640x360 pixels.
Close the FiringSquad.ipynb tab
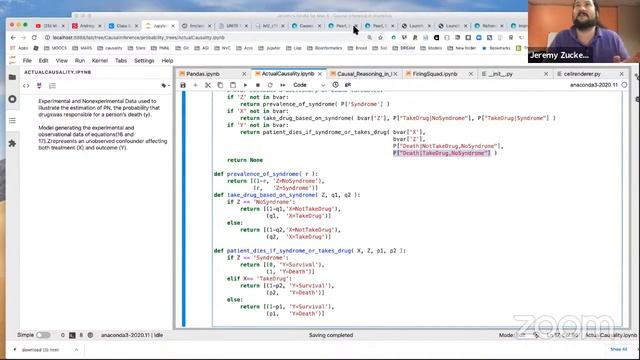(471, 74)
